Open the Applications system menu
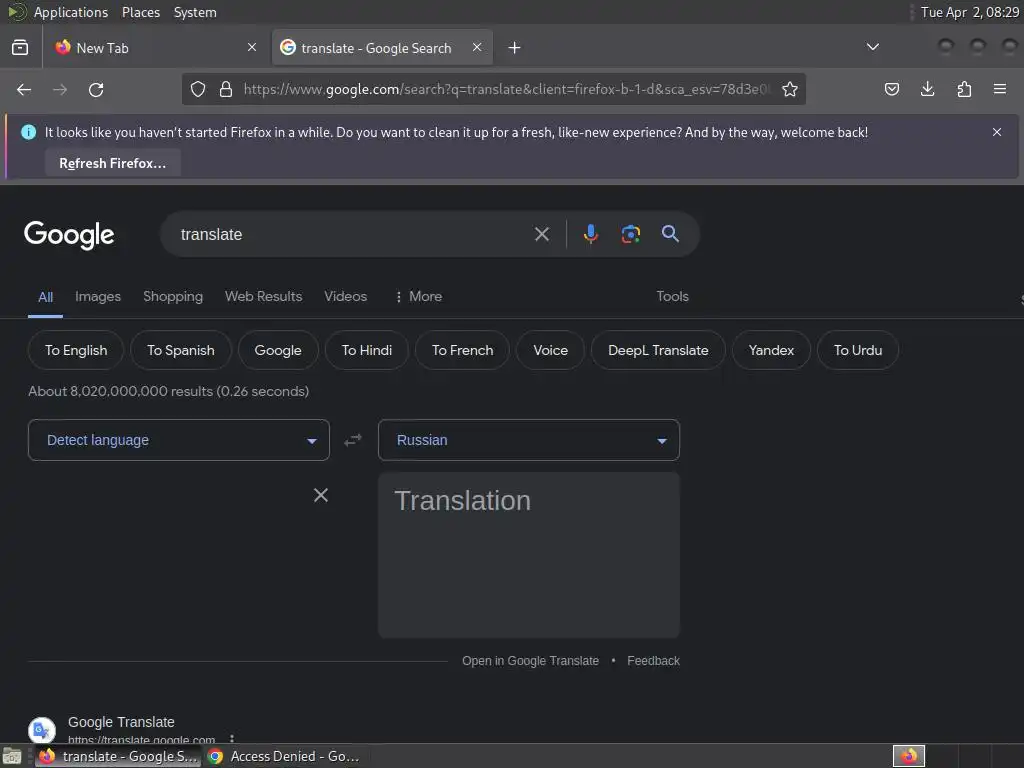Screen dimensions: 1024x768 [71, 12]
